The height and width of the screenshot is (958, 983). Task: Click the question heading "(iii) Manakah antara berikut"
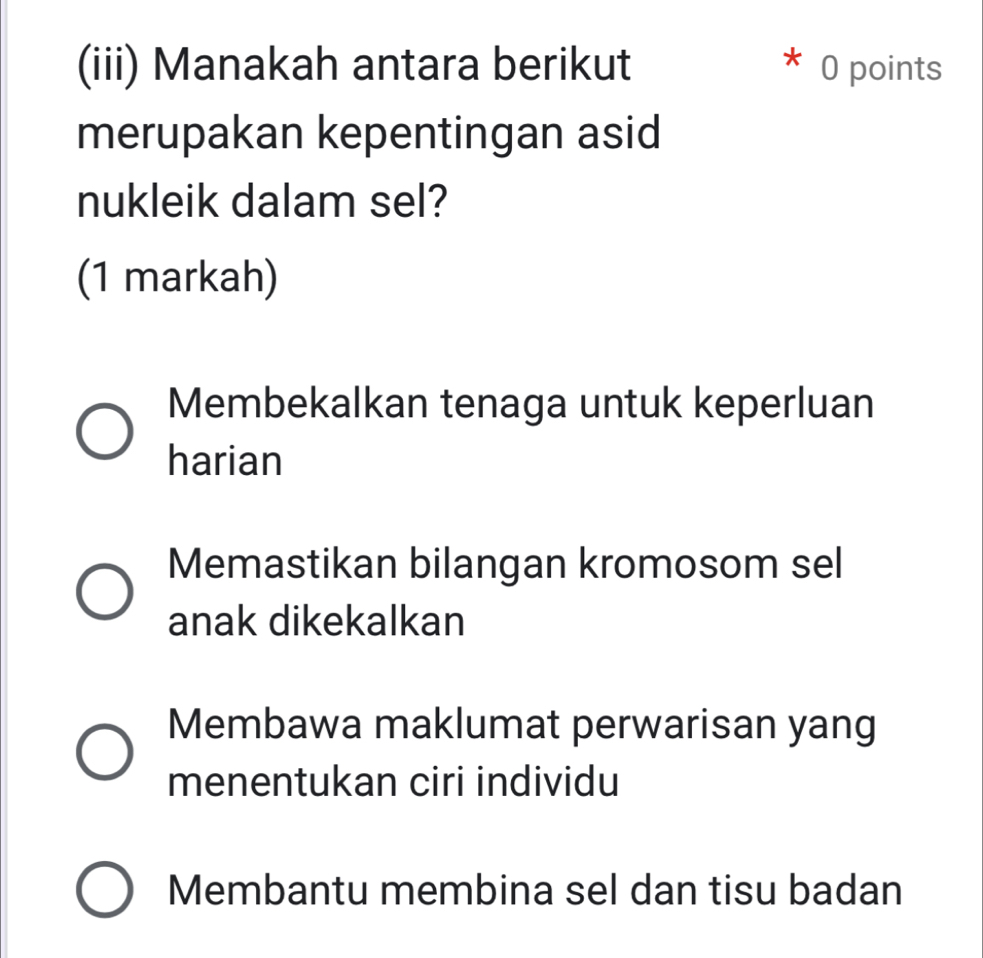pos(353,67)
